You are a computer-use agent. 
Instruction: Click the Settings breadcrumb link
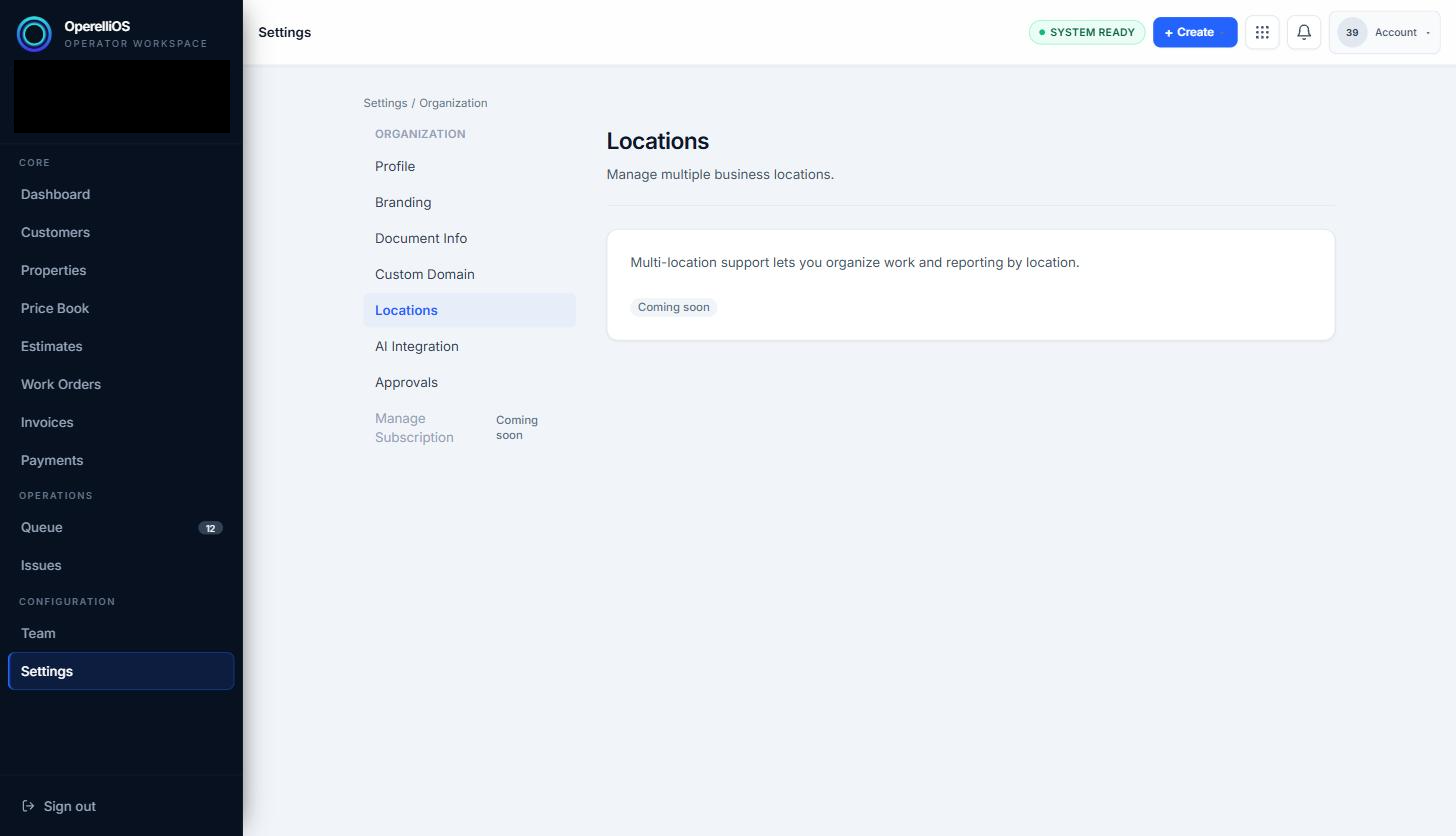coord(385,103)
